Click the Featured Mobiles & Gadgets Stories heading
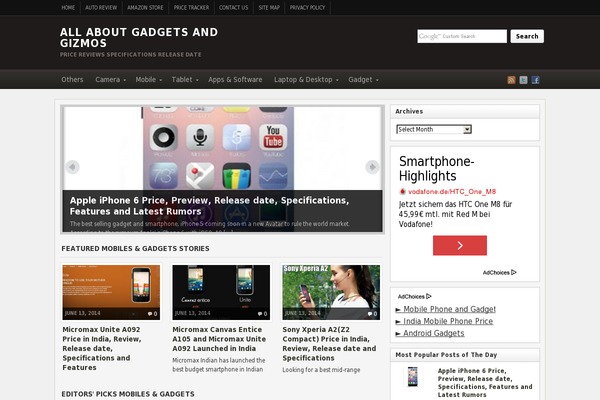This screenshot has height=400, width=600. pyautogui.click(x=135, y=248)
